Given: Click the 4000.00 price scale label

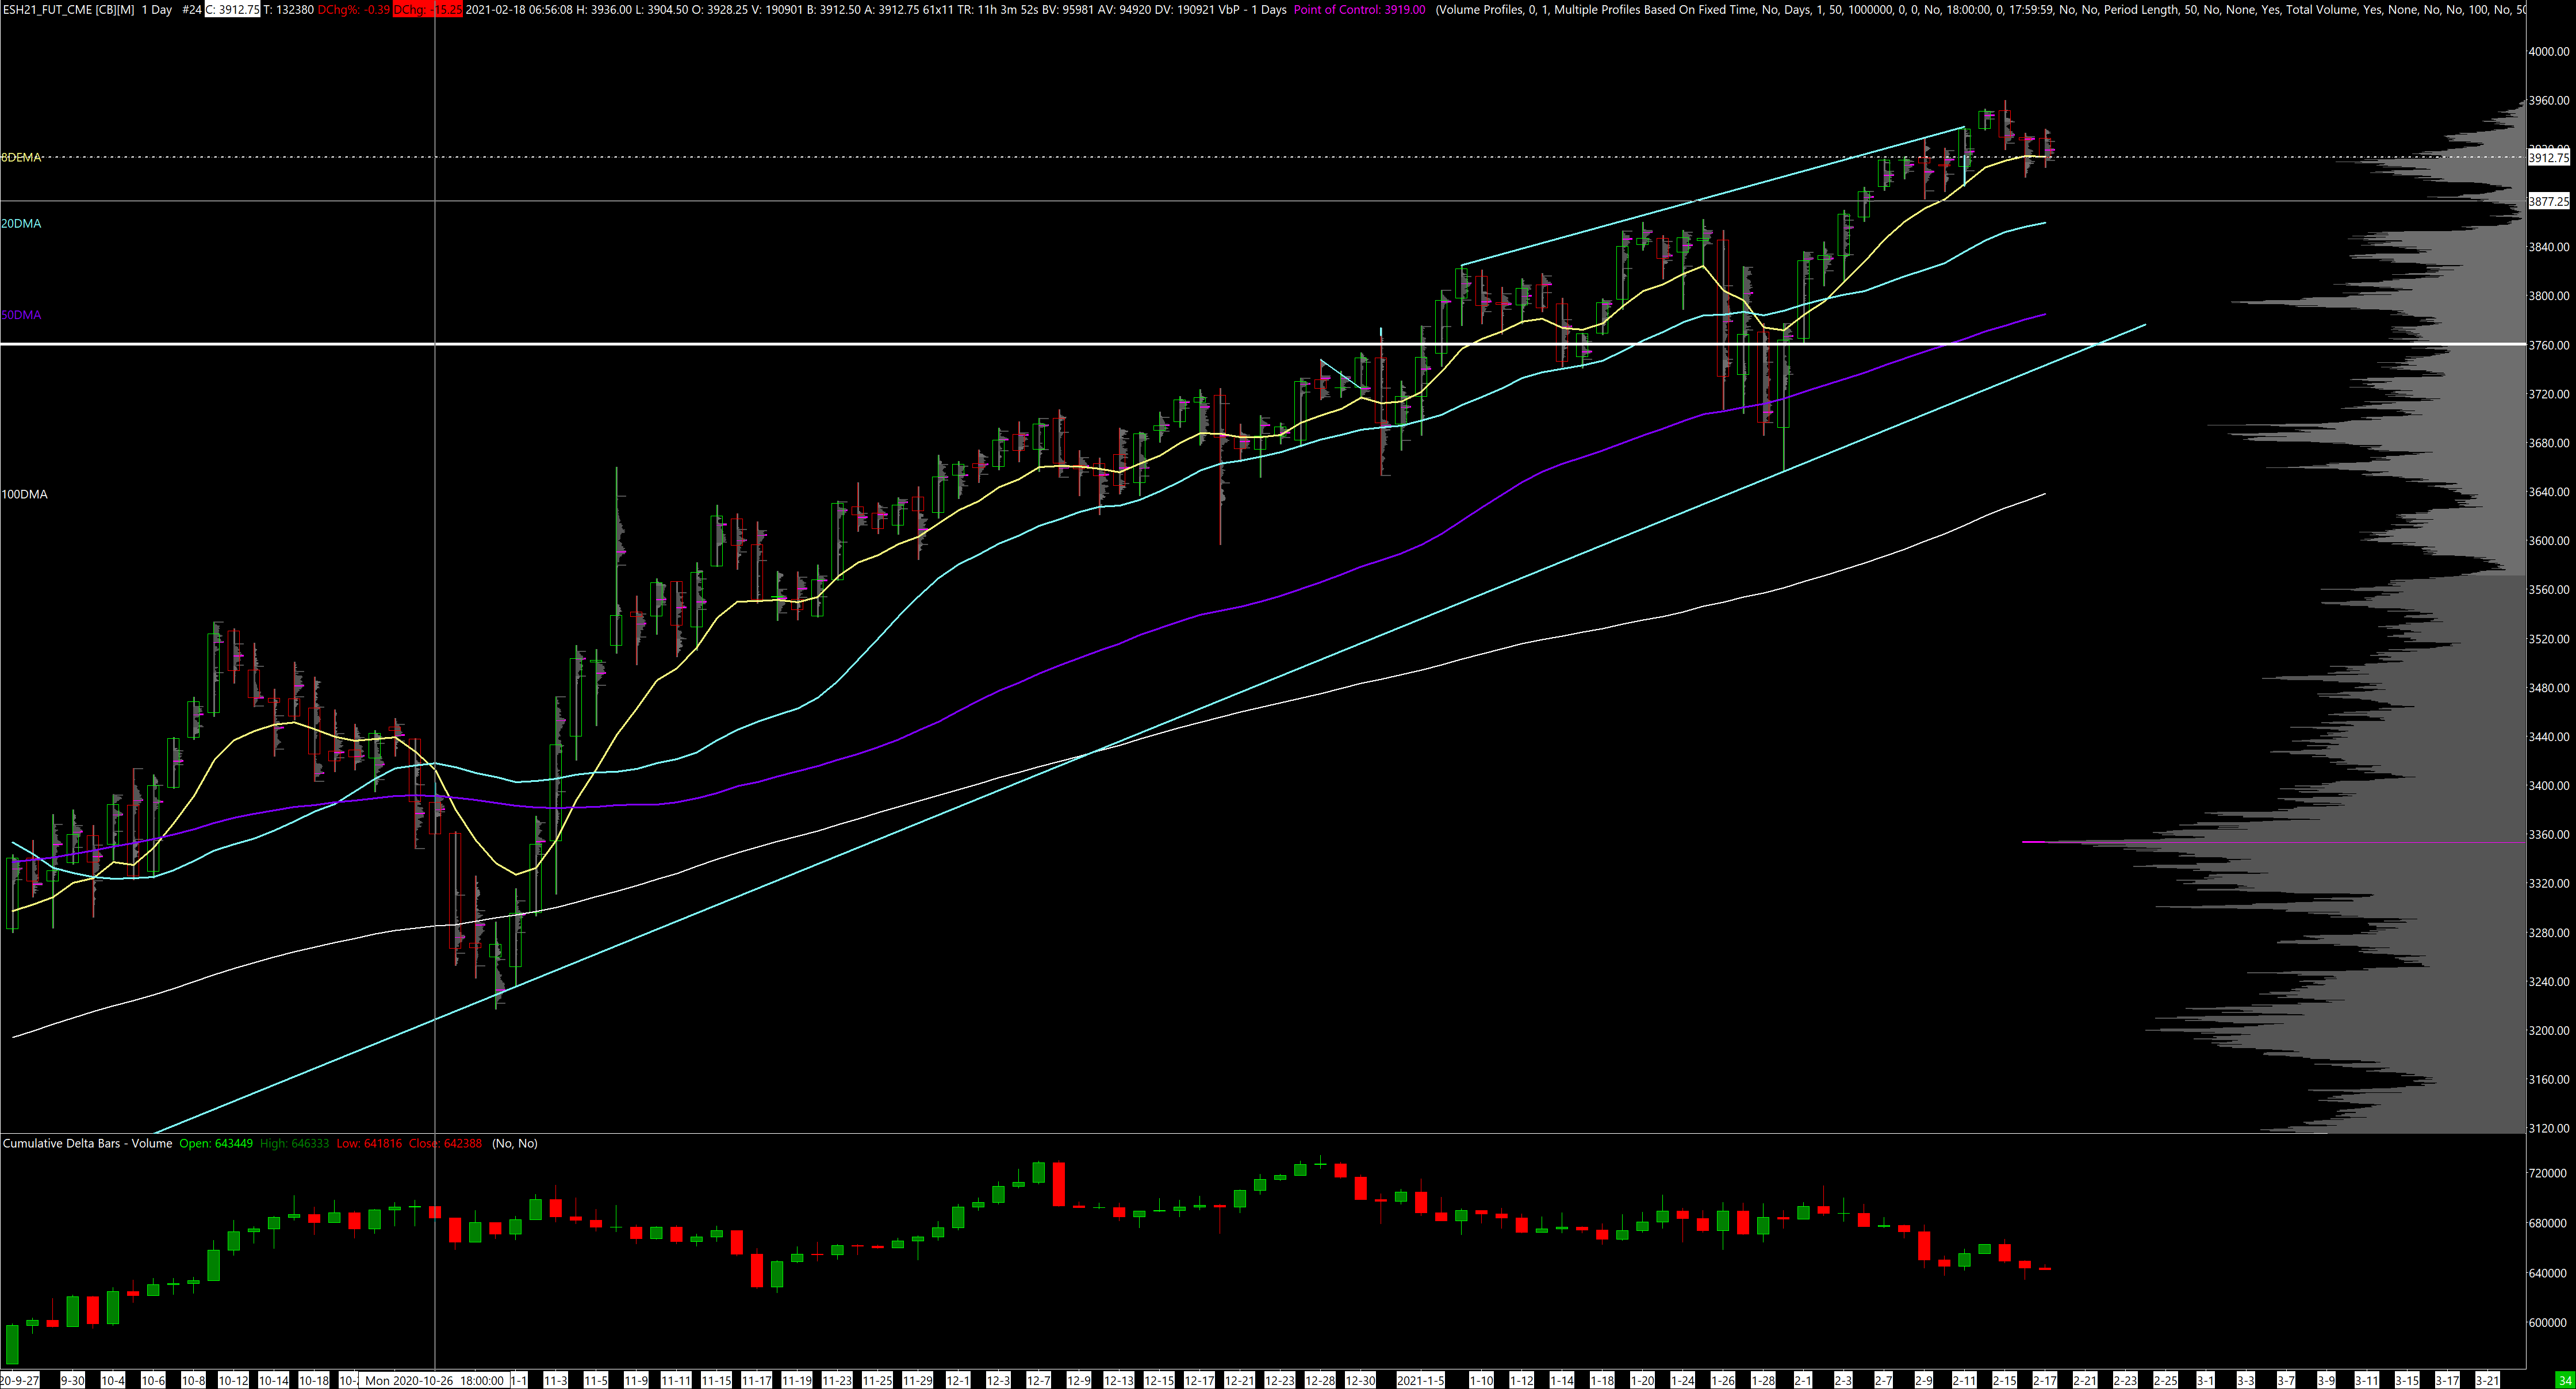Looking at the screenshot, I should click(x=2547, y=51).
